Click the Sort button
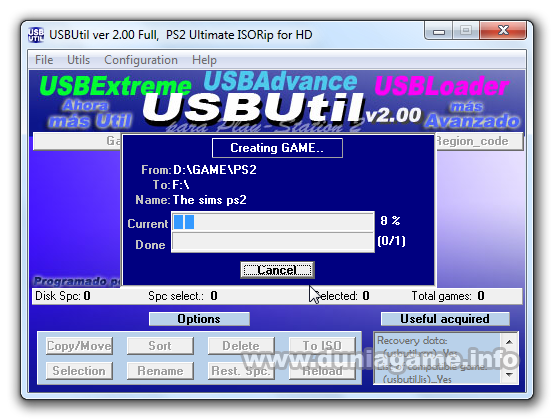Screen dimensions: 554x420 tap(160, 345)
